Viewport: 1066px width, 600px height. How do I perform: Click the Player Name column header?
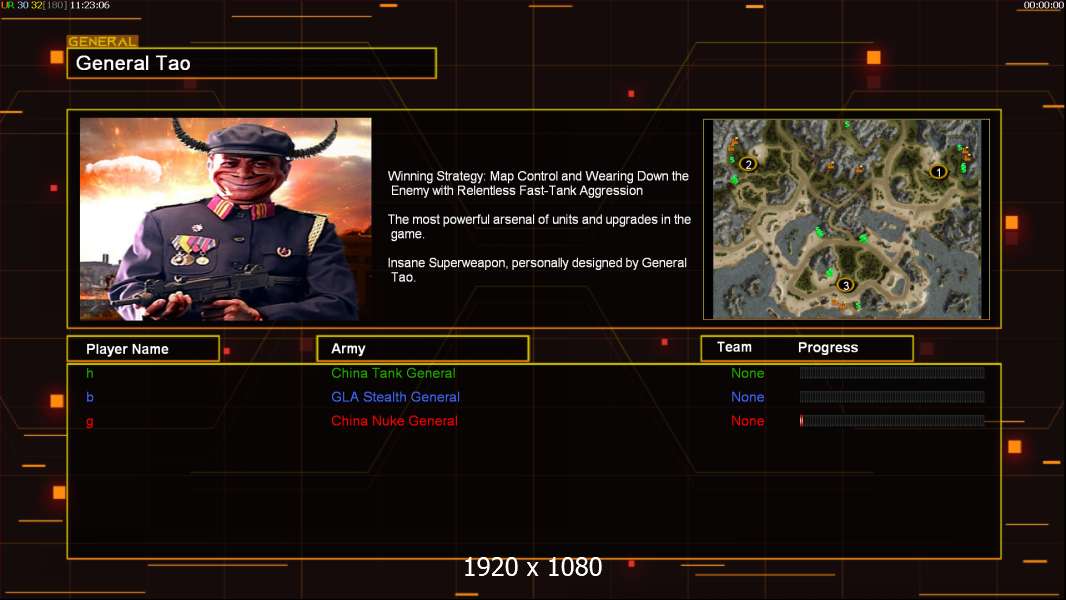point(143,349)
